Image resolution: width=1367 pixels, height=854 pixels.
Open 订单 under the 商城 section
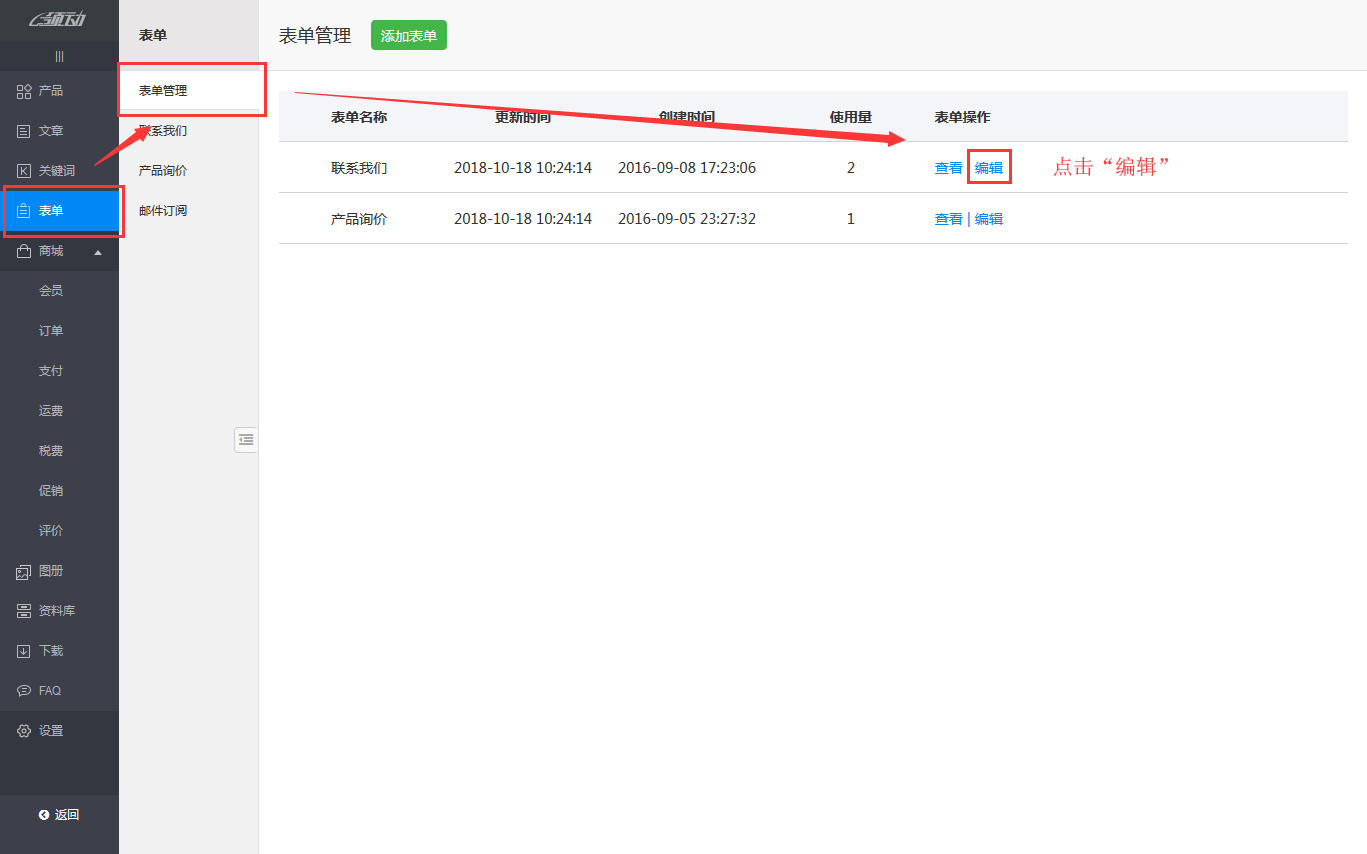[51, 331]
